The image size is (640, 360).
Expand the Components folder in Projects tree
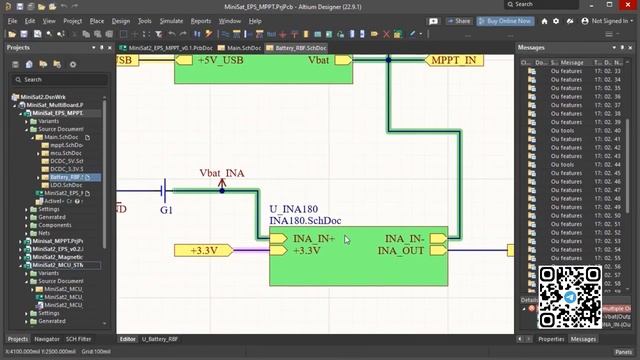27,225
